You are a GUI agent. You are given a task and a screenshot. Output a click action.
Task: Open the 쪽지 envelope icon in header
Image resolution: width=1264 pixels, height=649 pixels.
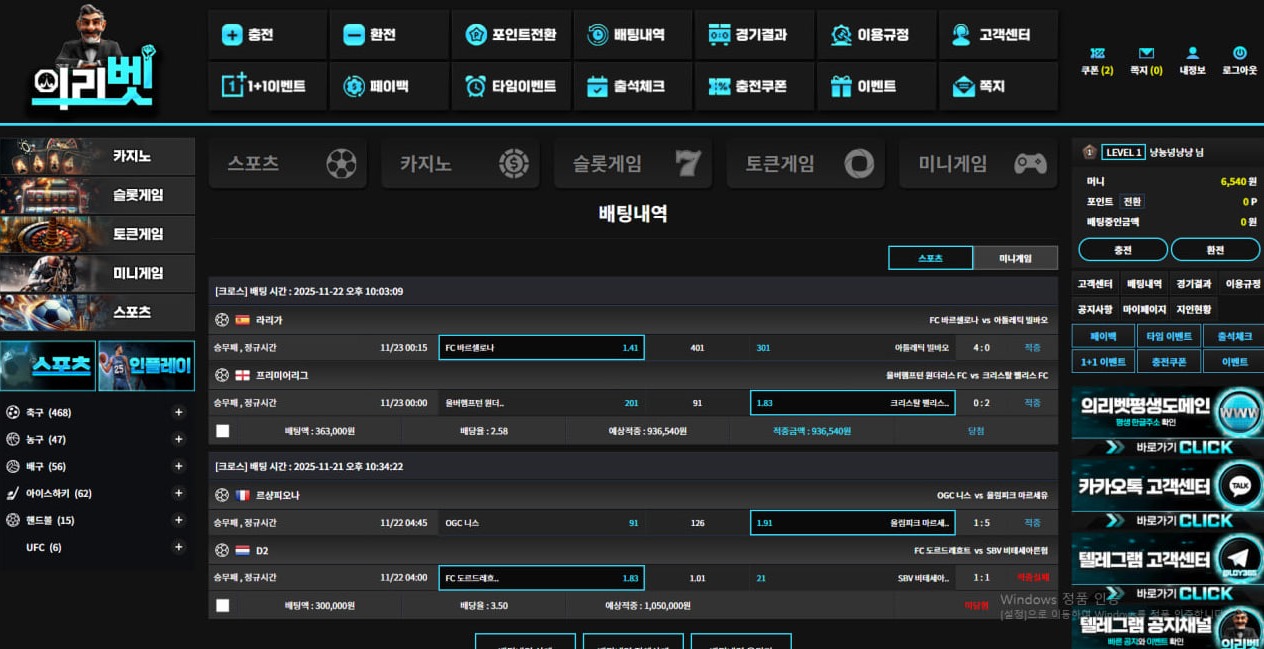click(x=1146, y=53)
